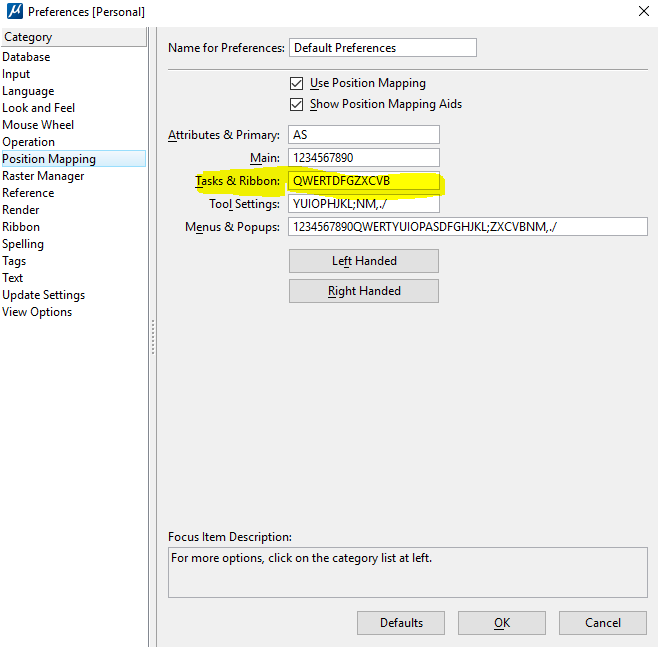Open Raster Manager category

tap(43, 176)
